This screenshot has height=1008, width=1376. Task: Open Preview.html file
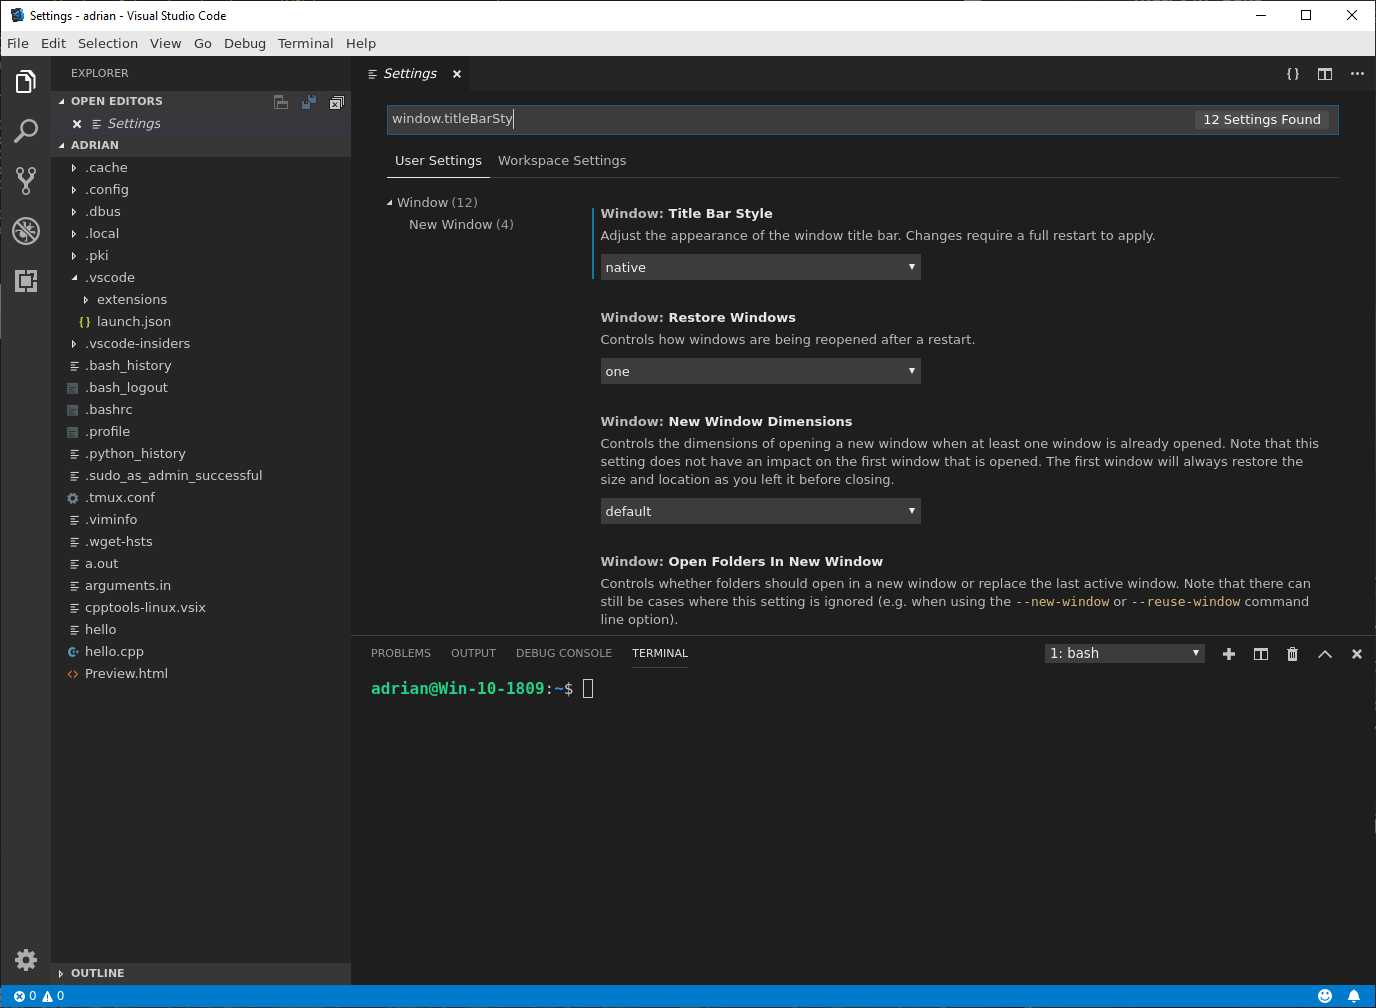(200, 674)
